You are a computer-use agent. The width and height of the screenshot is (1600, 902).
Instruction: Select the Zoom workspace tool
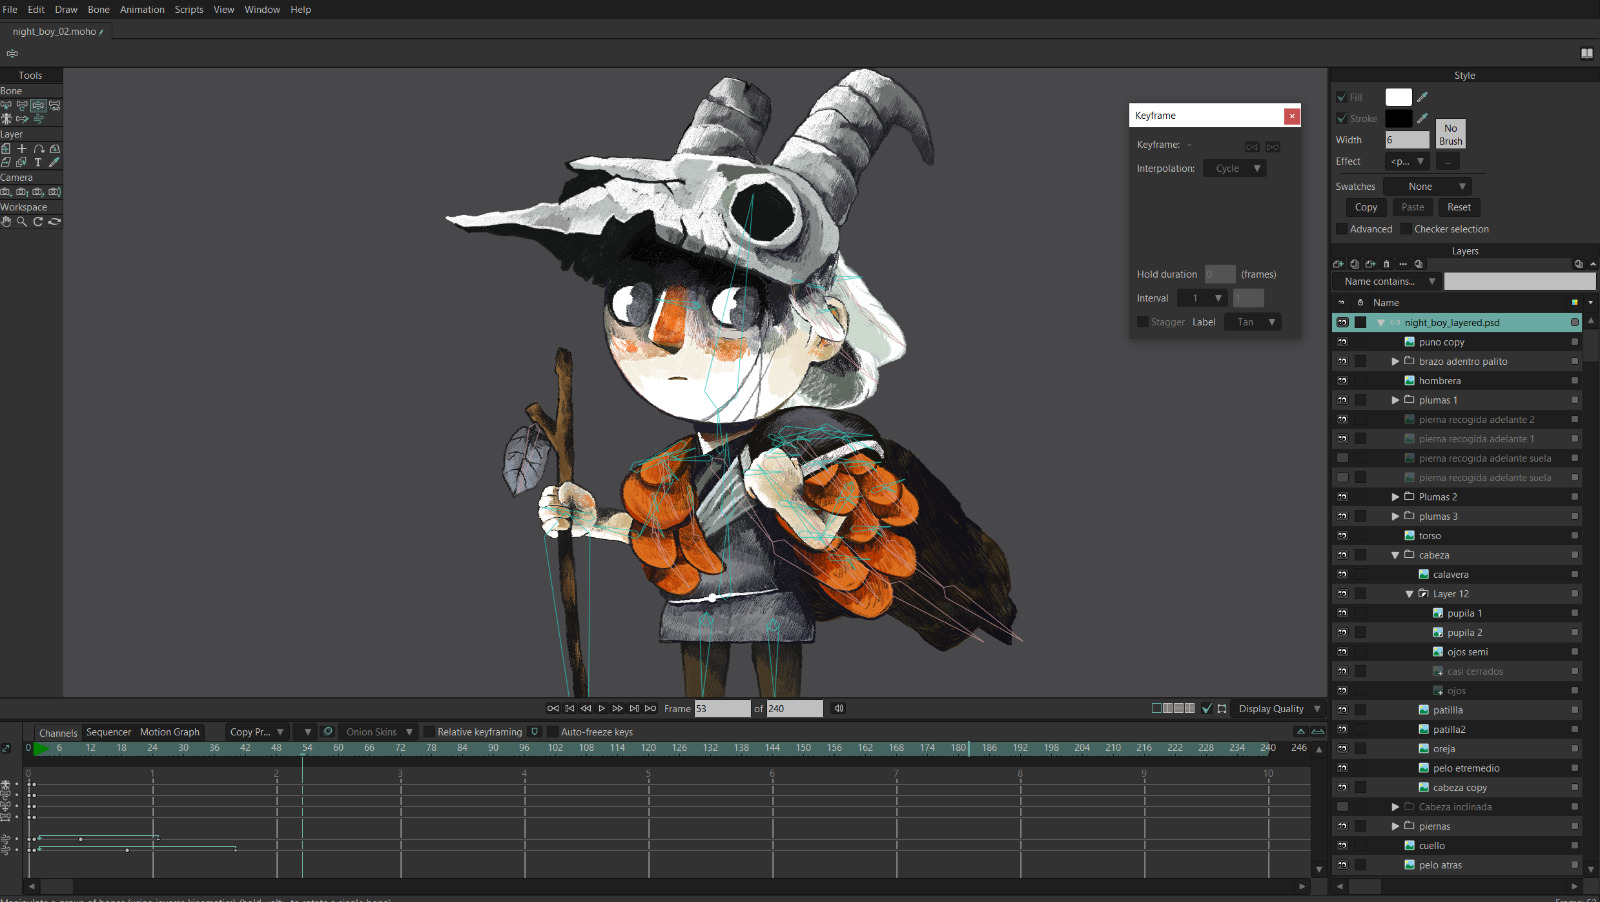tap(21, 222)
